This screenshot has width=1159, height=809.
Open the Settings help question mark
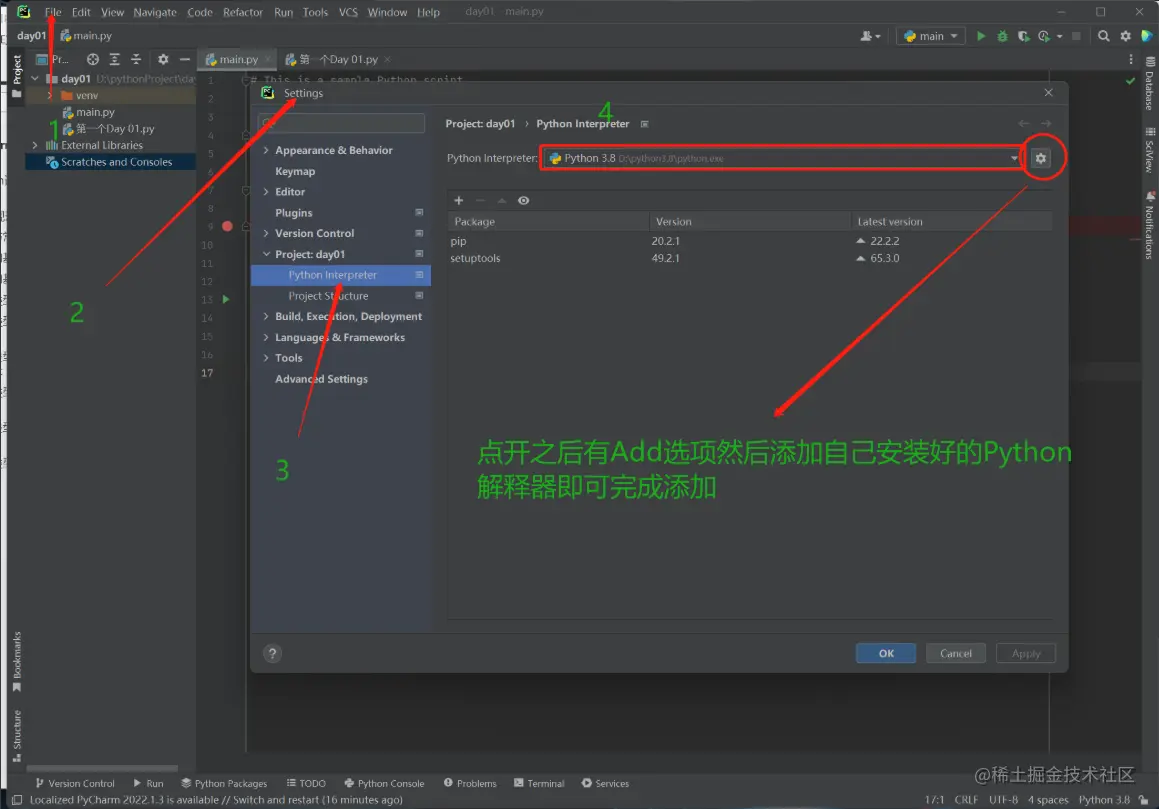(272, 653)
